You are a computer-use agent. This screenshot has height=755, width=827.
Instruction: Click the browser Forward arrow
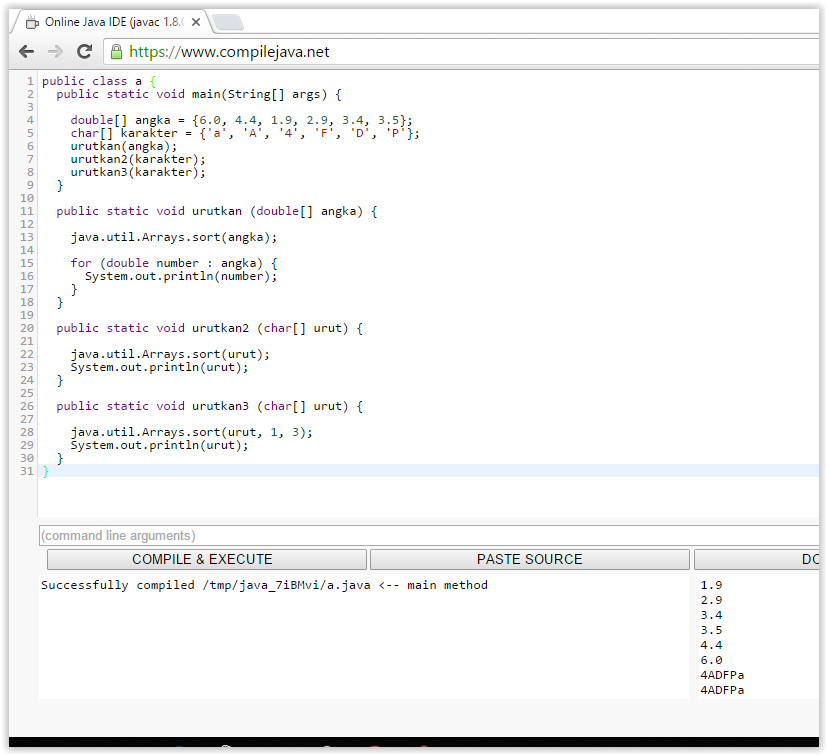tap(55, 52)
